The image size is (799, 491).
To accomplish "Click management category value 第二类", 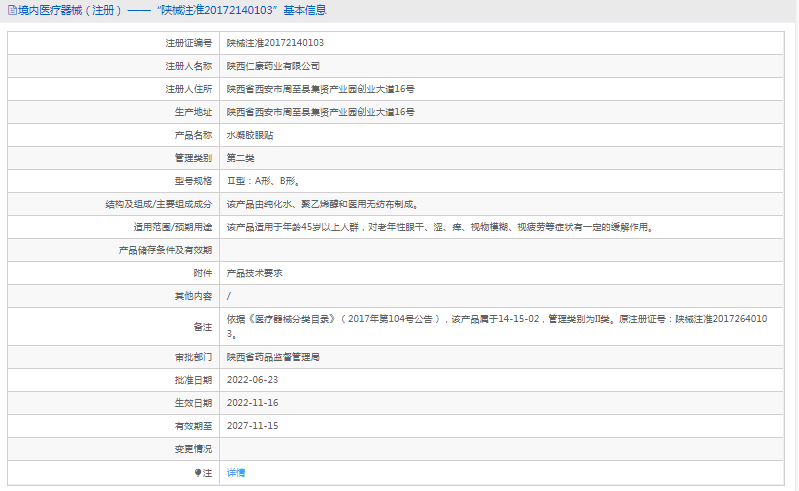I will [241, 158].
